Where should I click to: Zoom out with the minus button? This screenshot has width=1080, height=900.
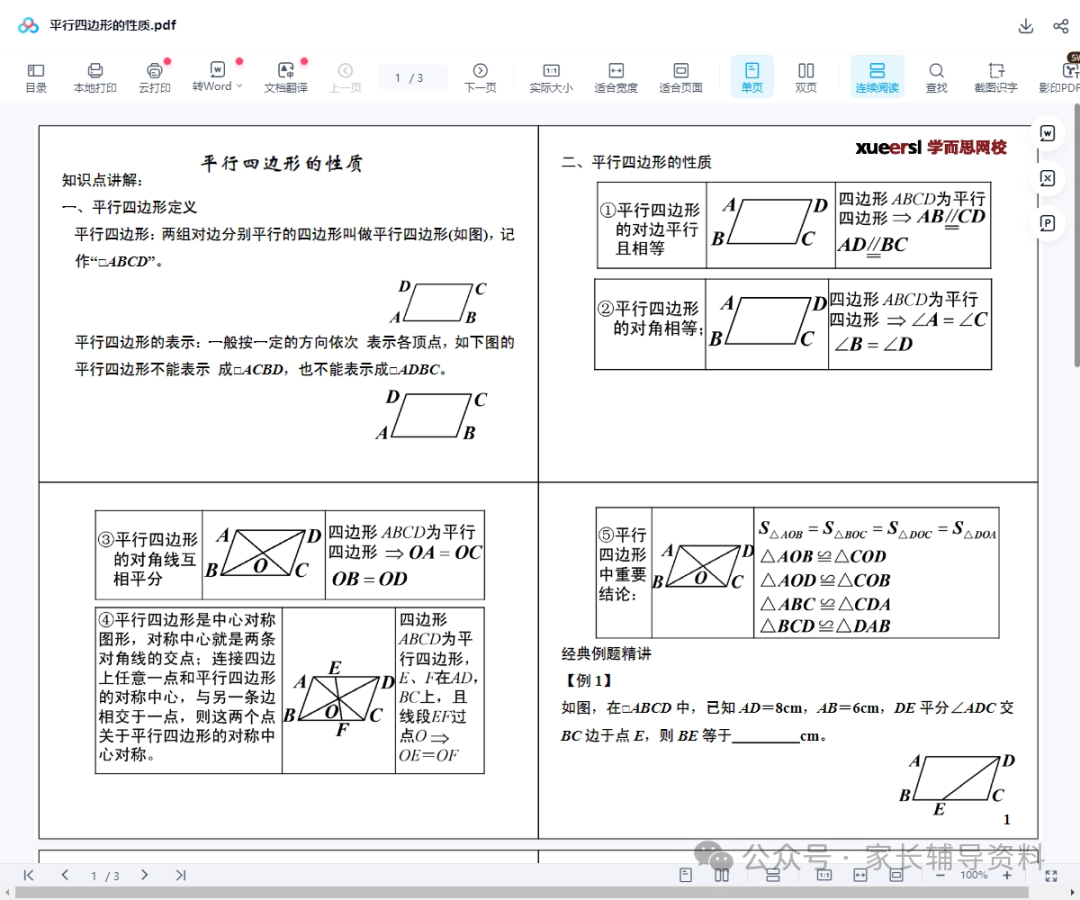(x=940, y=875)
